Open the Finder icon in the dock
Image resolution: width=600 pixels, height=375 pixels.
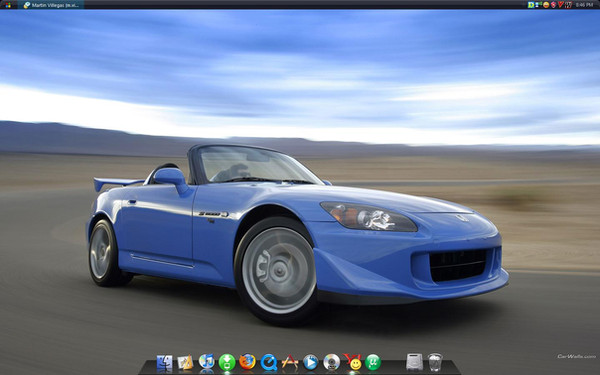165,362
